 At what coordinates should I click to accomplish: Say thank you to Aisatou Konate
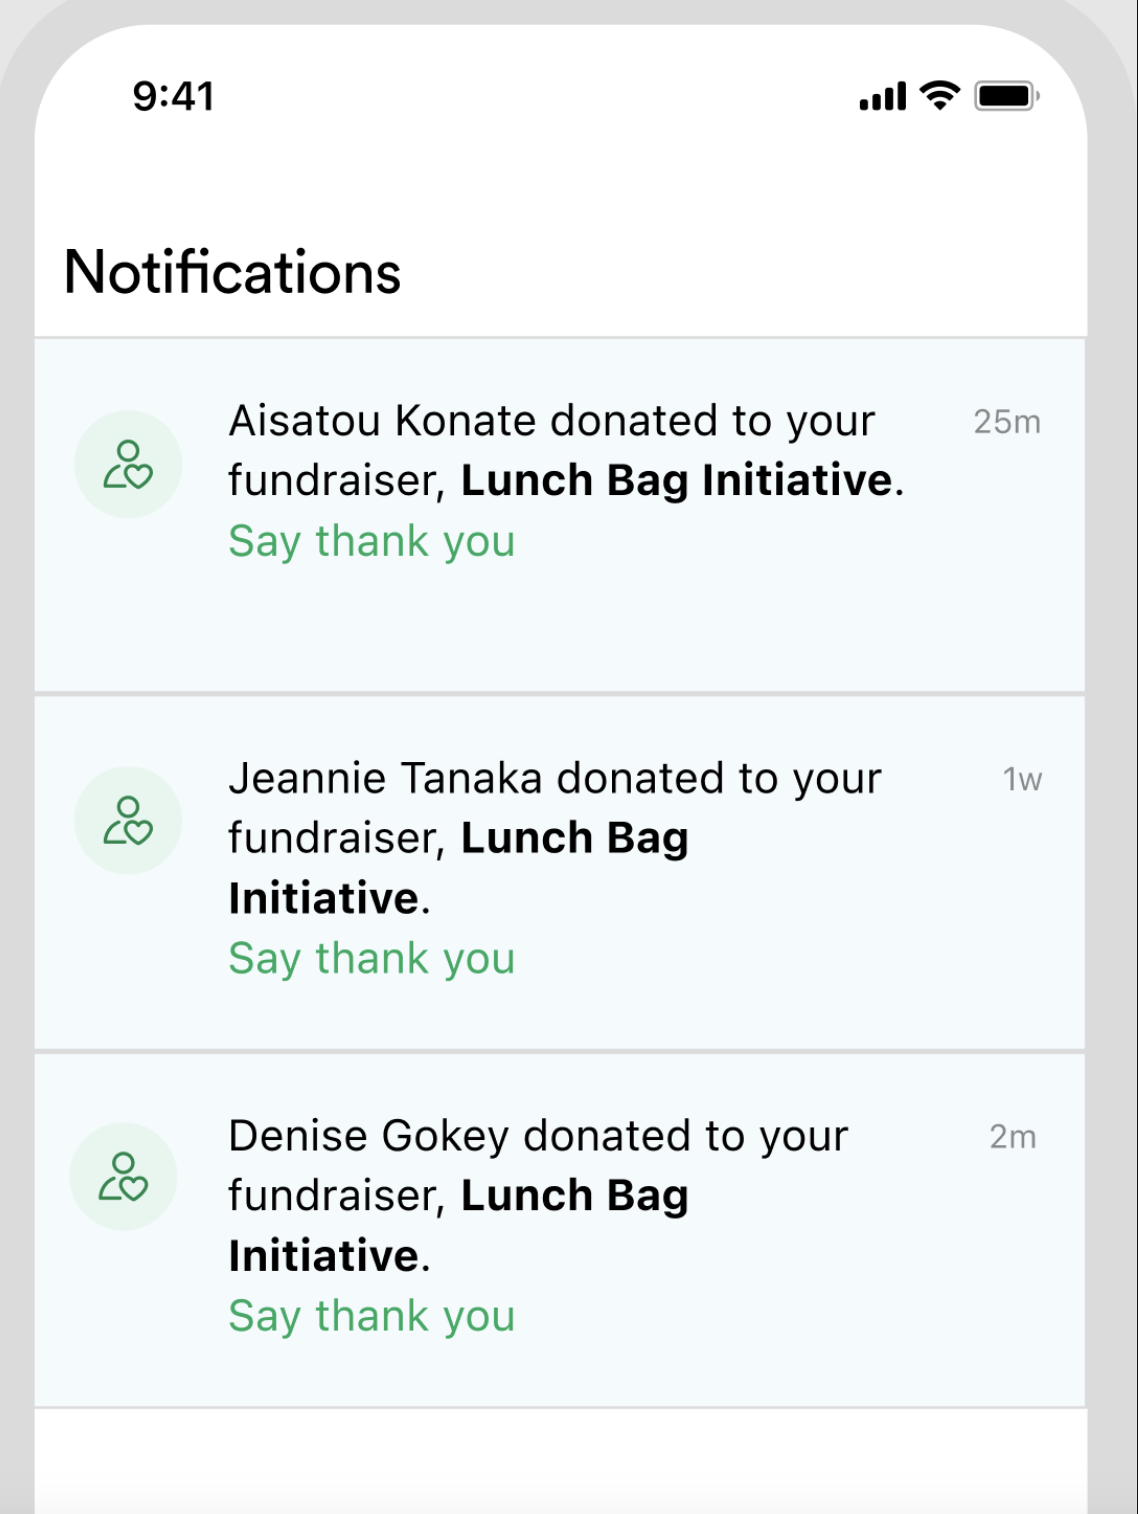[x=371, y=541]
